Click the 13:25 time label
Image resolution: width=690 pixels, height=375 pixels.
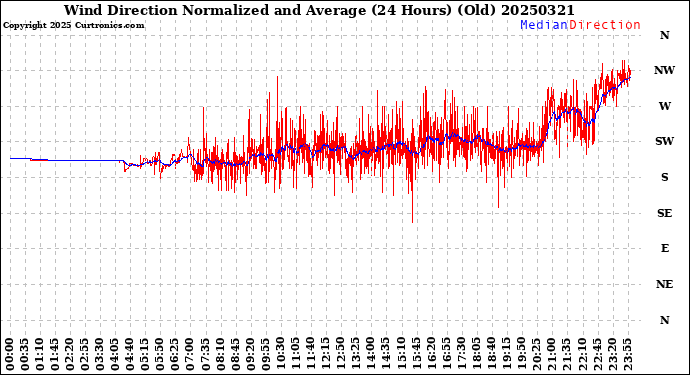357,354
